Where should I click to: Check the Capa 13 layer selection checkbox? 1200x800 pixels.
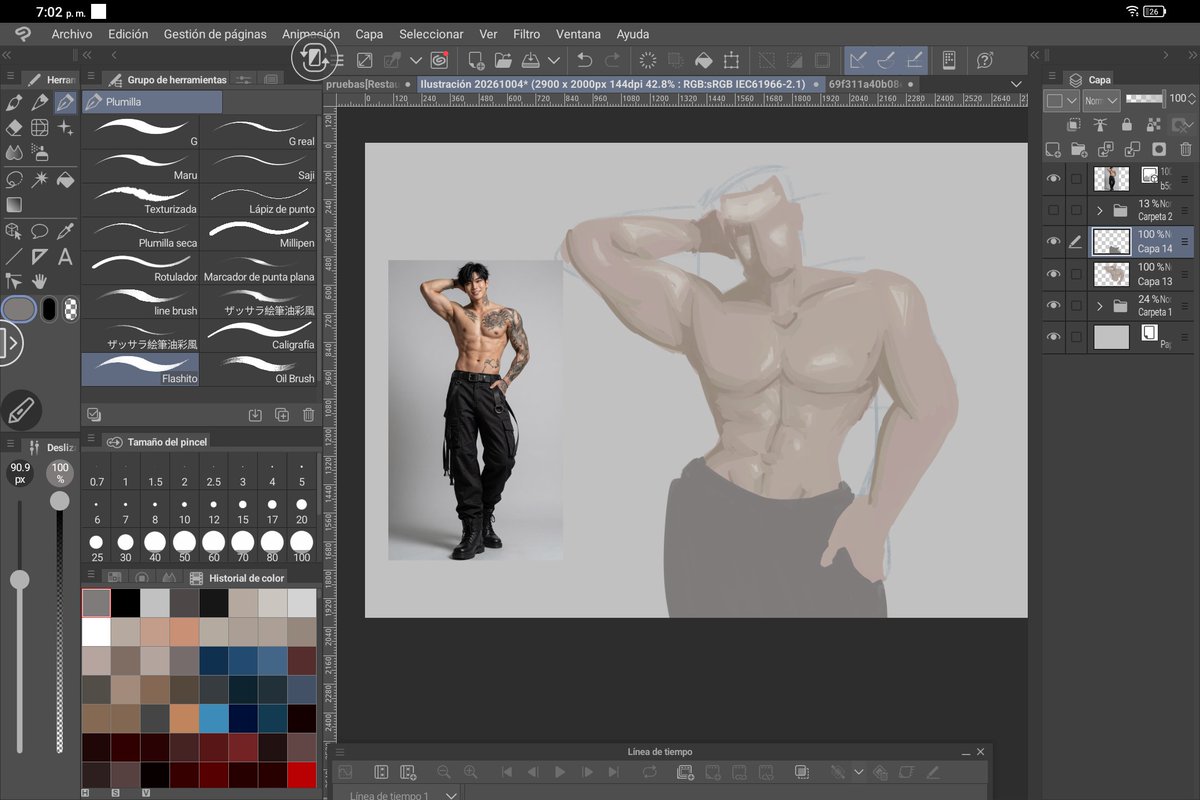pos(1076,273)
